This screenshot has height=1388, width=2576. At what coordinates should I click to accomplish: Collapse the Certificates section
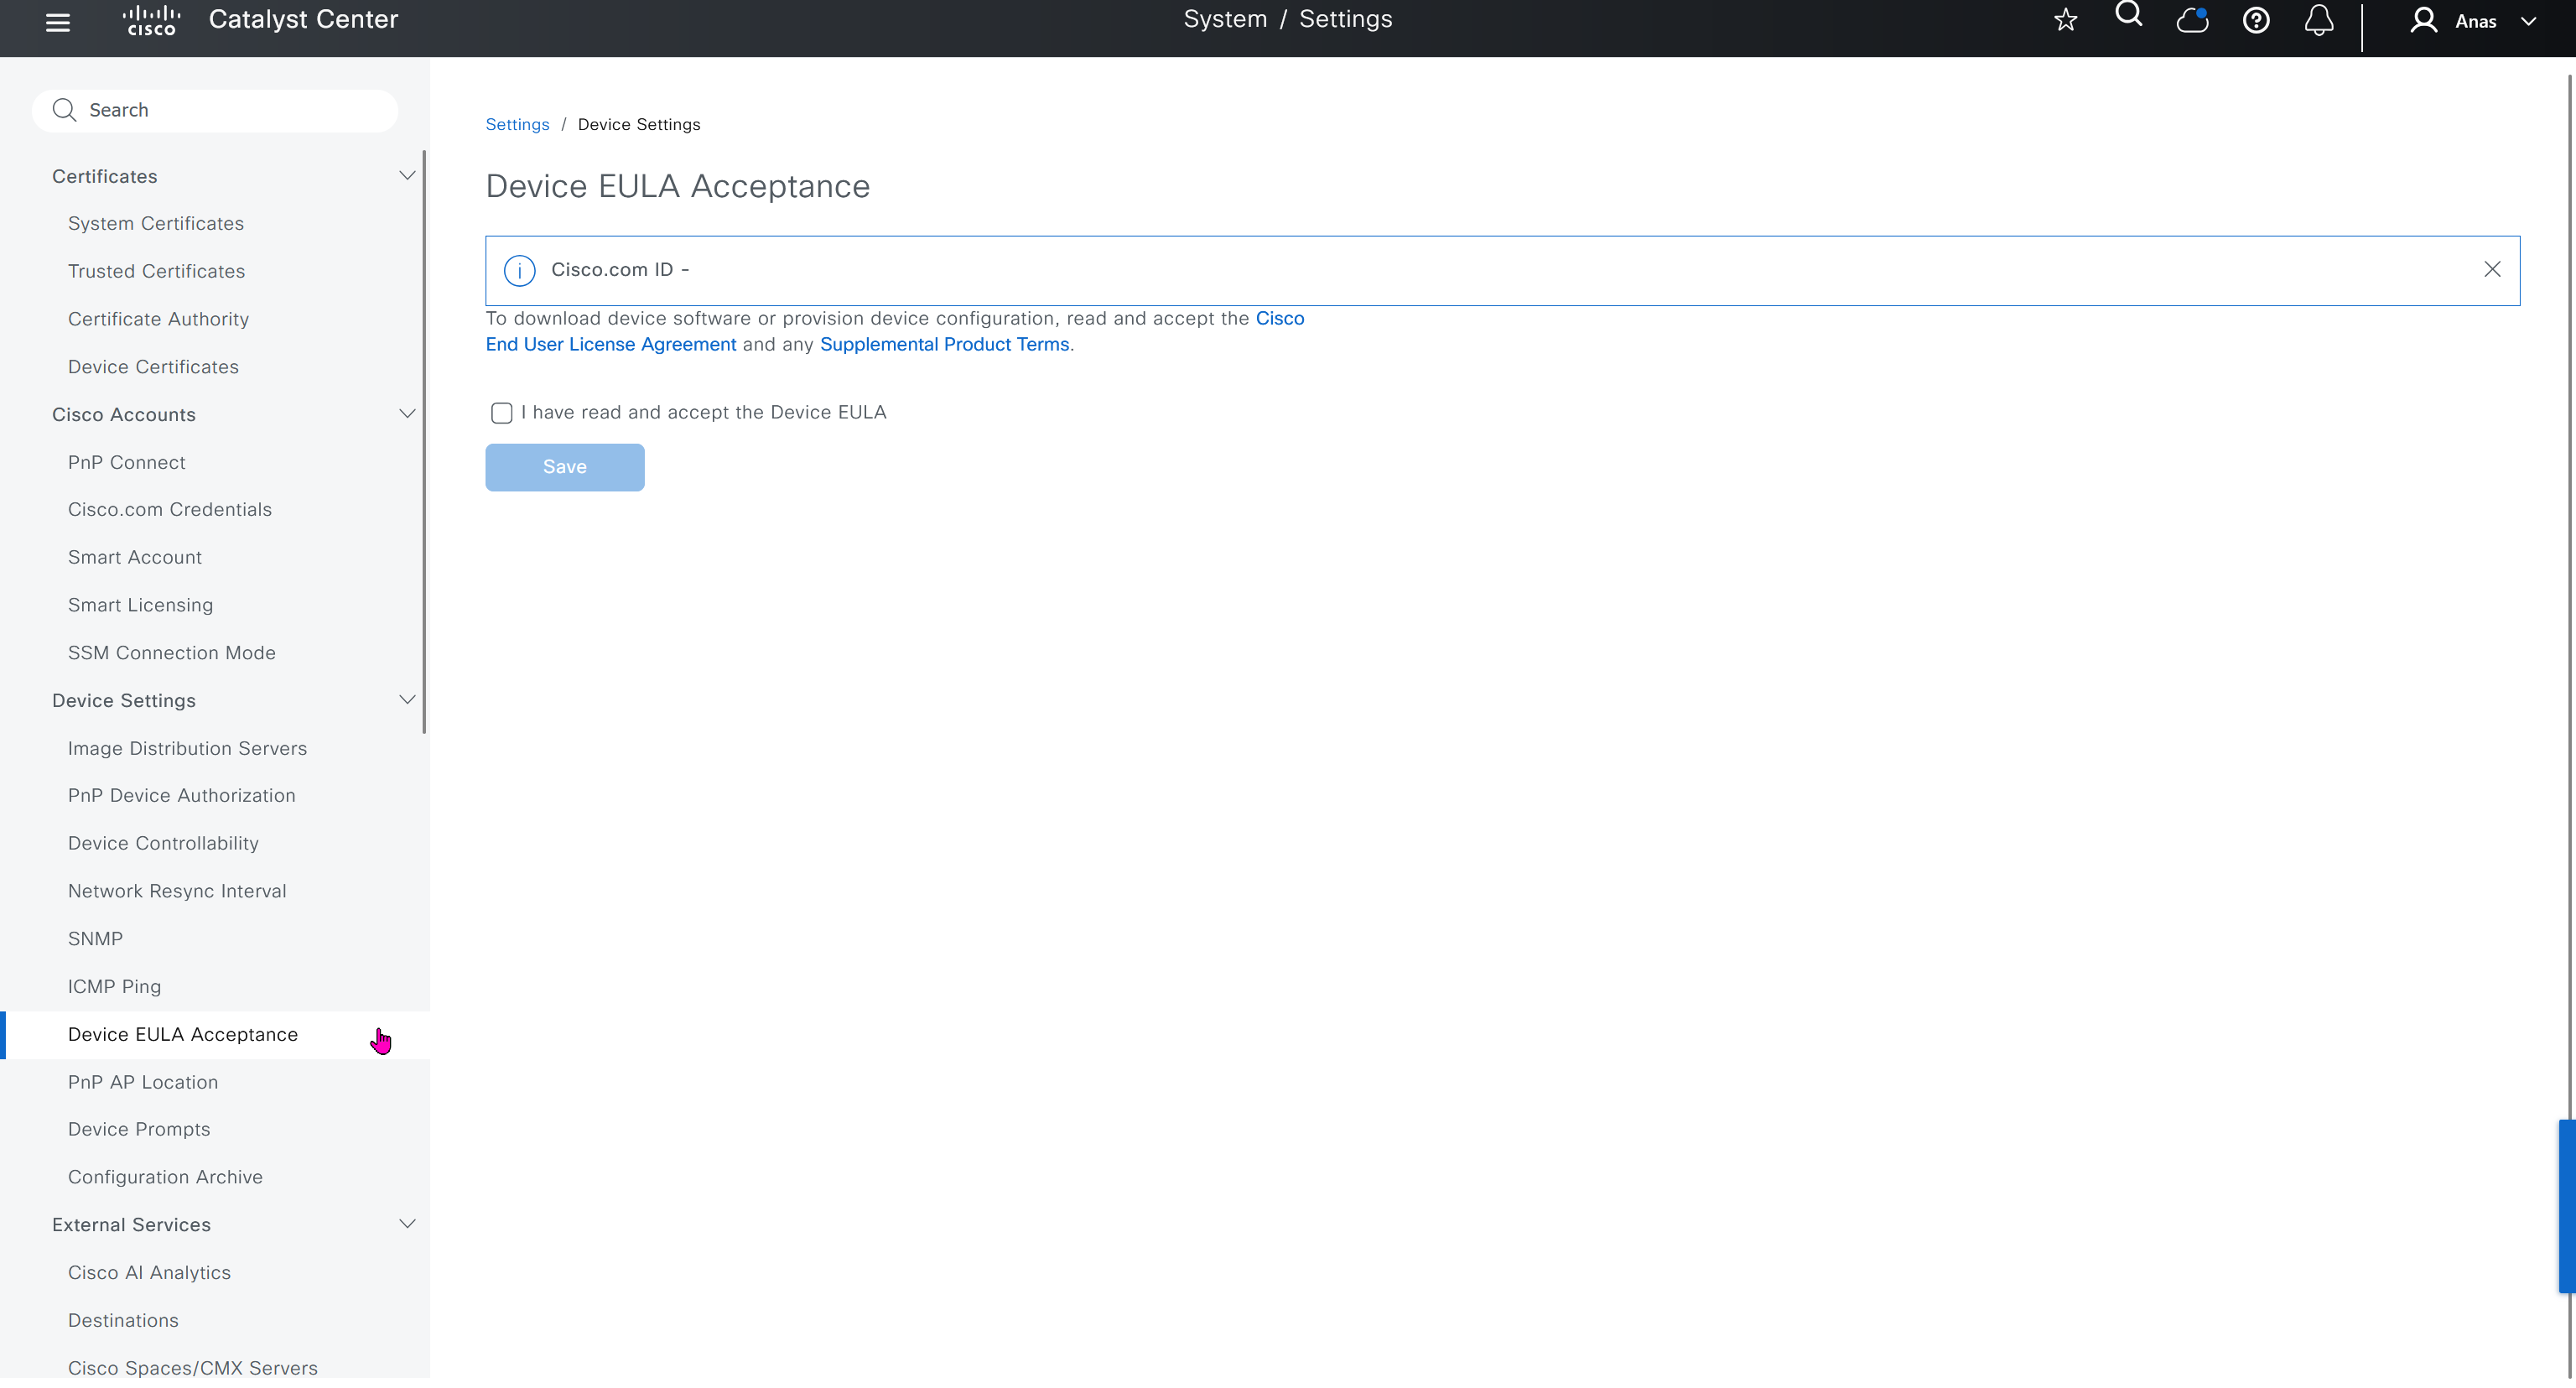point(407,176)
